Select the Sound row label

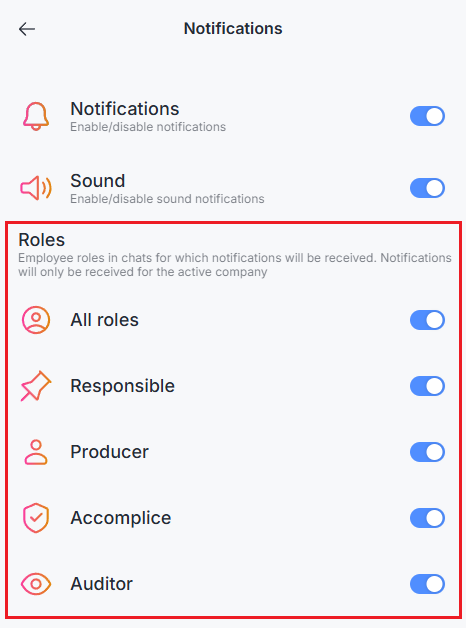[98, 181]
